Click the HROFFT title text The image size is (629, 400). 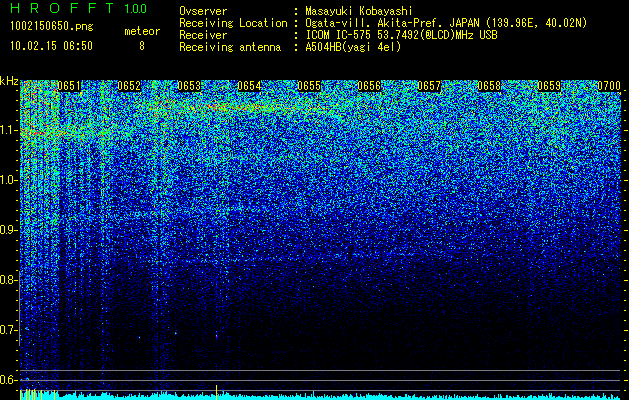tap(62, 8)
